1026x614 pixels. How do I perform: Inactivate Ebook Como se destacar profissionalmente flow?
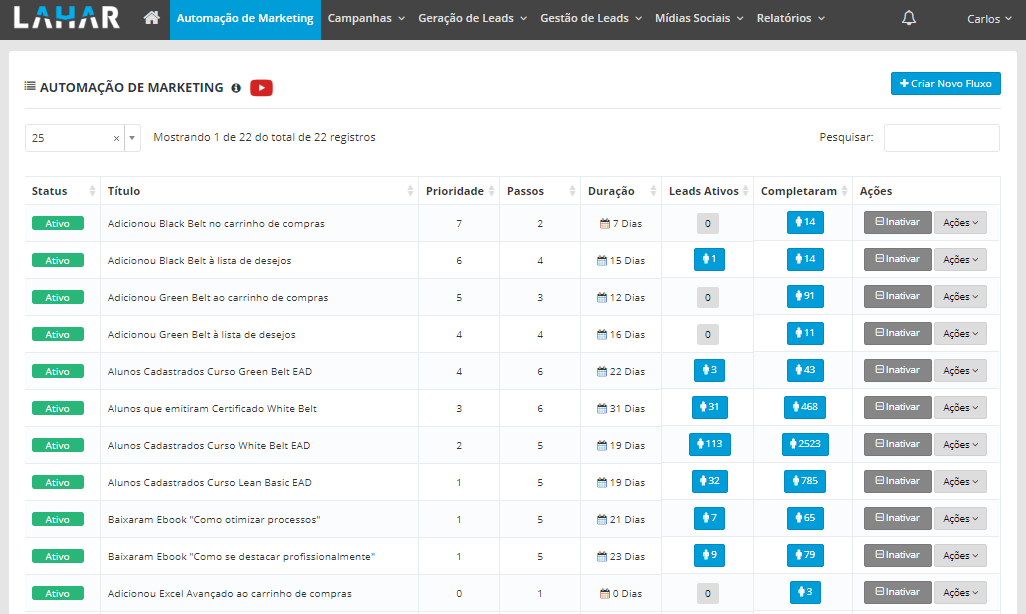pos(898,555)
